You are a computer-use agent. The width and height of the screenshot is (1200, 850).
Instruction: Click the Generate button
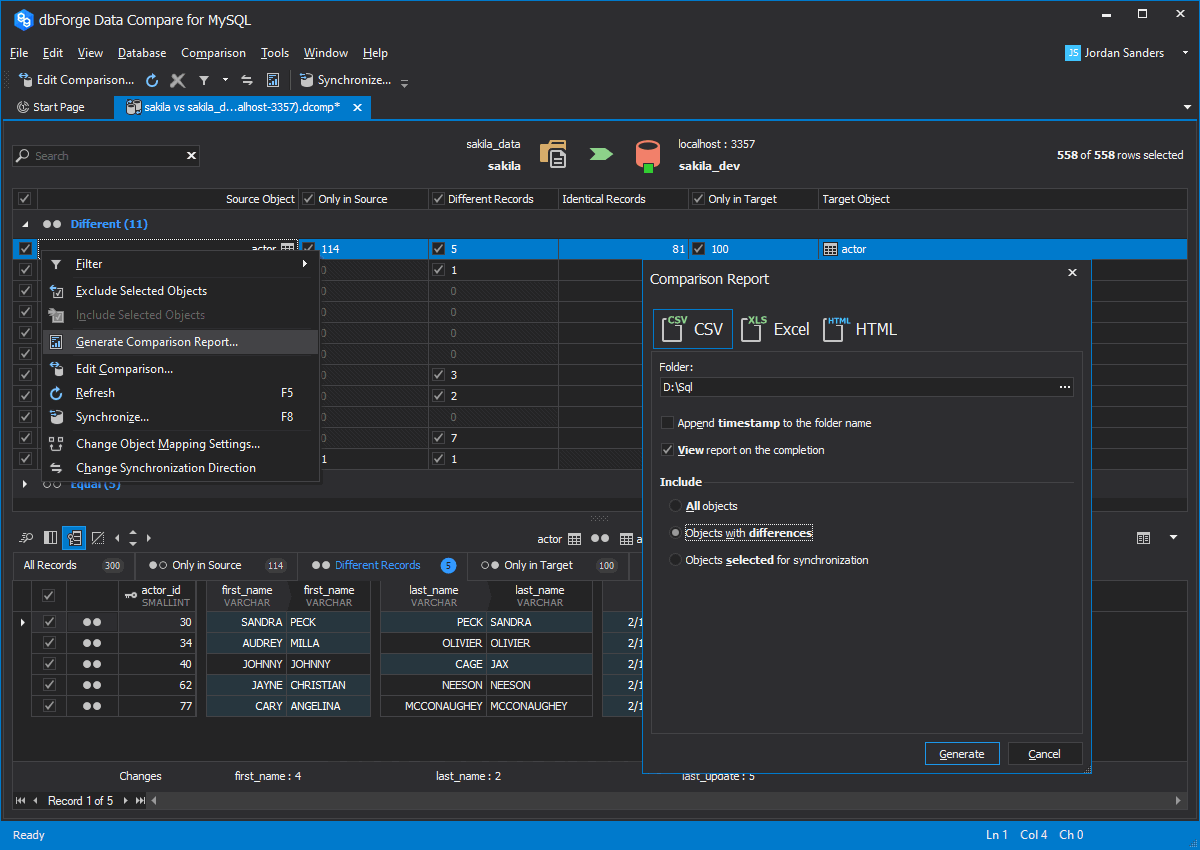coord(962,754)
